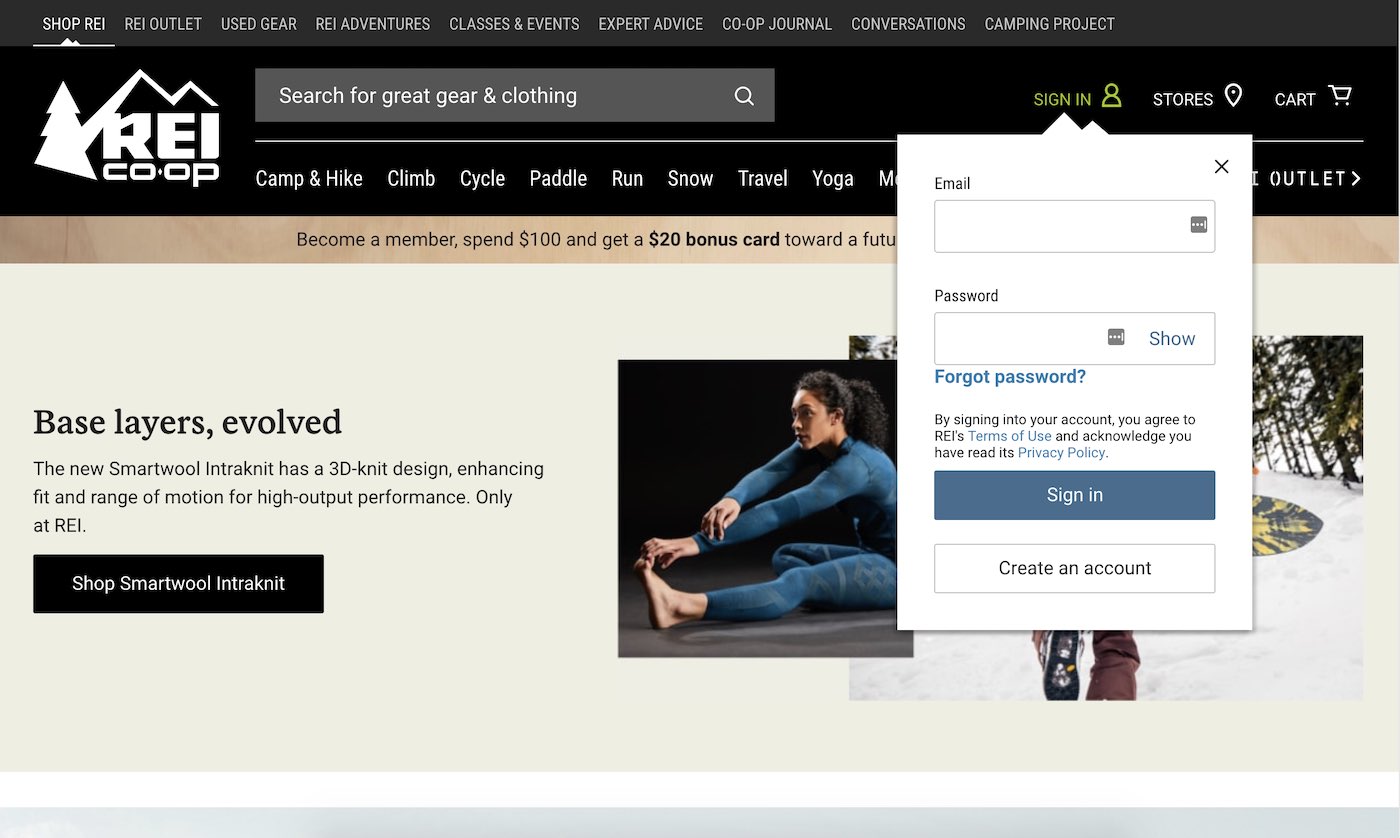Open the Snow category menu
The height and width of the screenshot is (838, 1400).
tap(690, 179)
